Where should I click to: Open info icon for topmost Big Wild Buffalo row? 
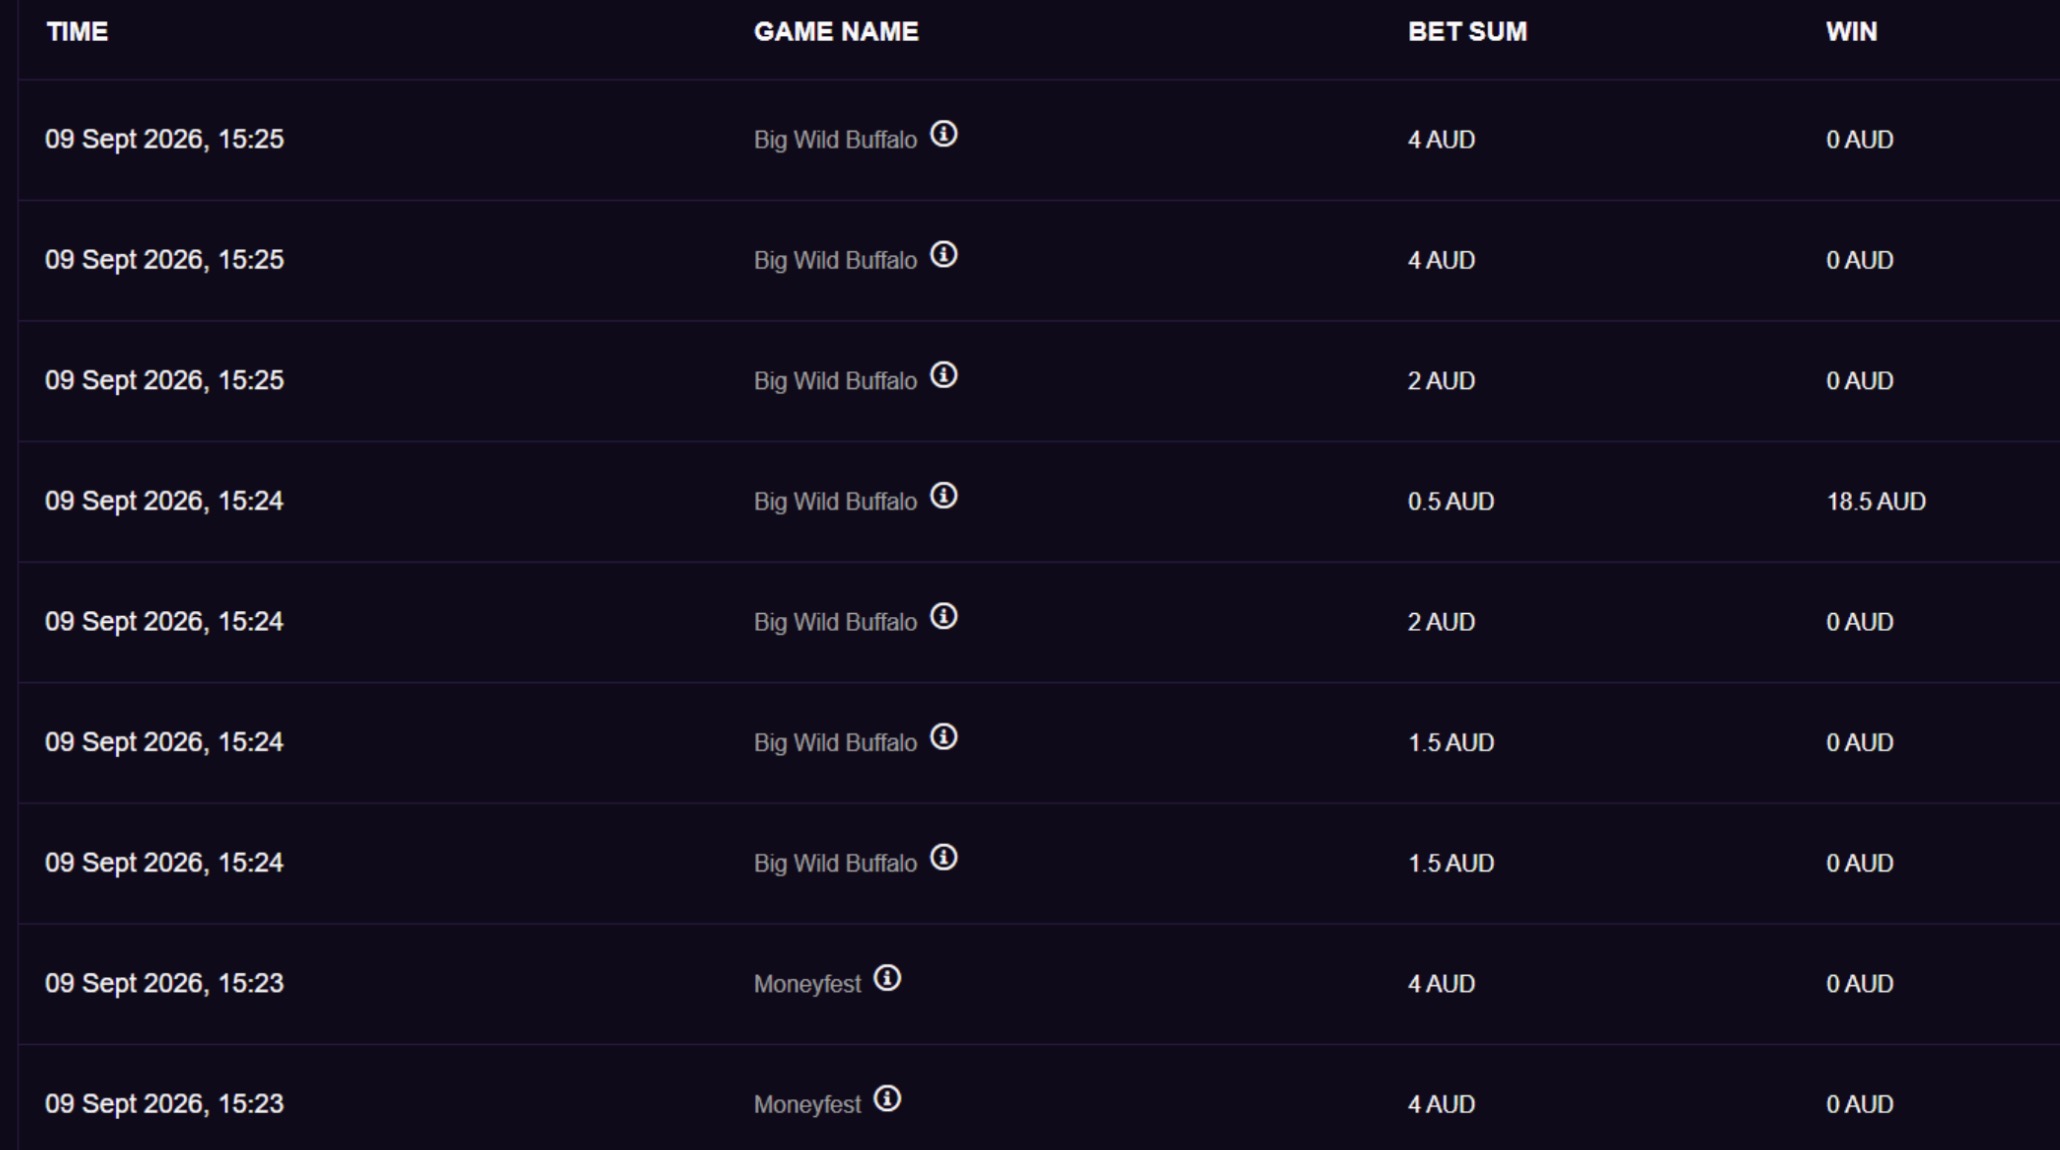pos(944,134)
